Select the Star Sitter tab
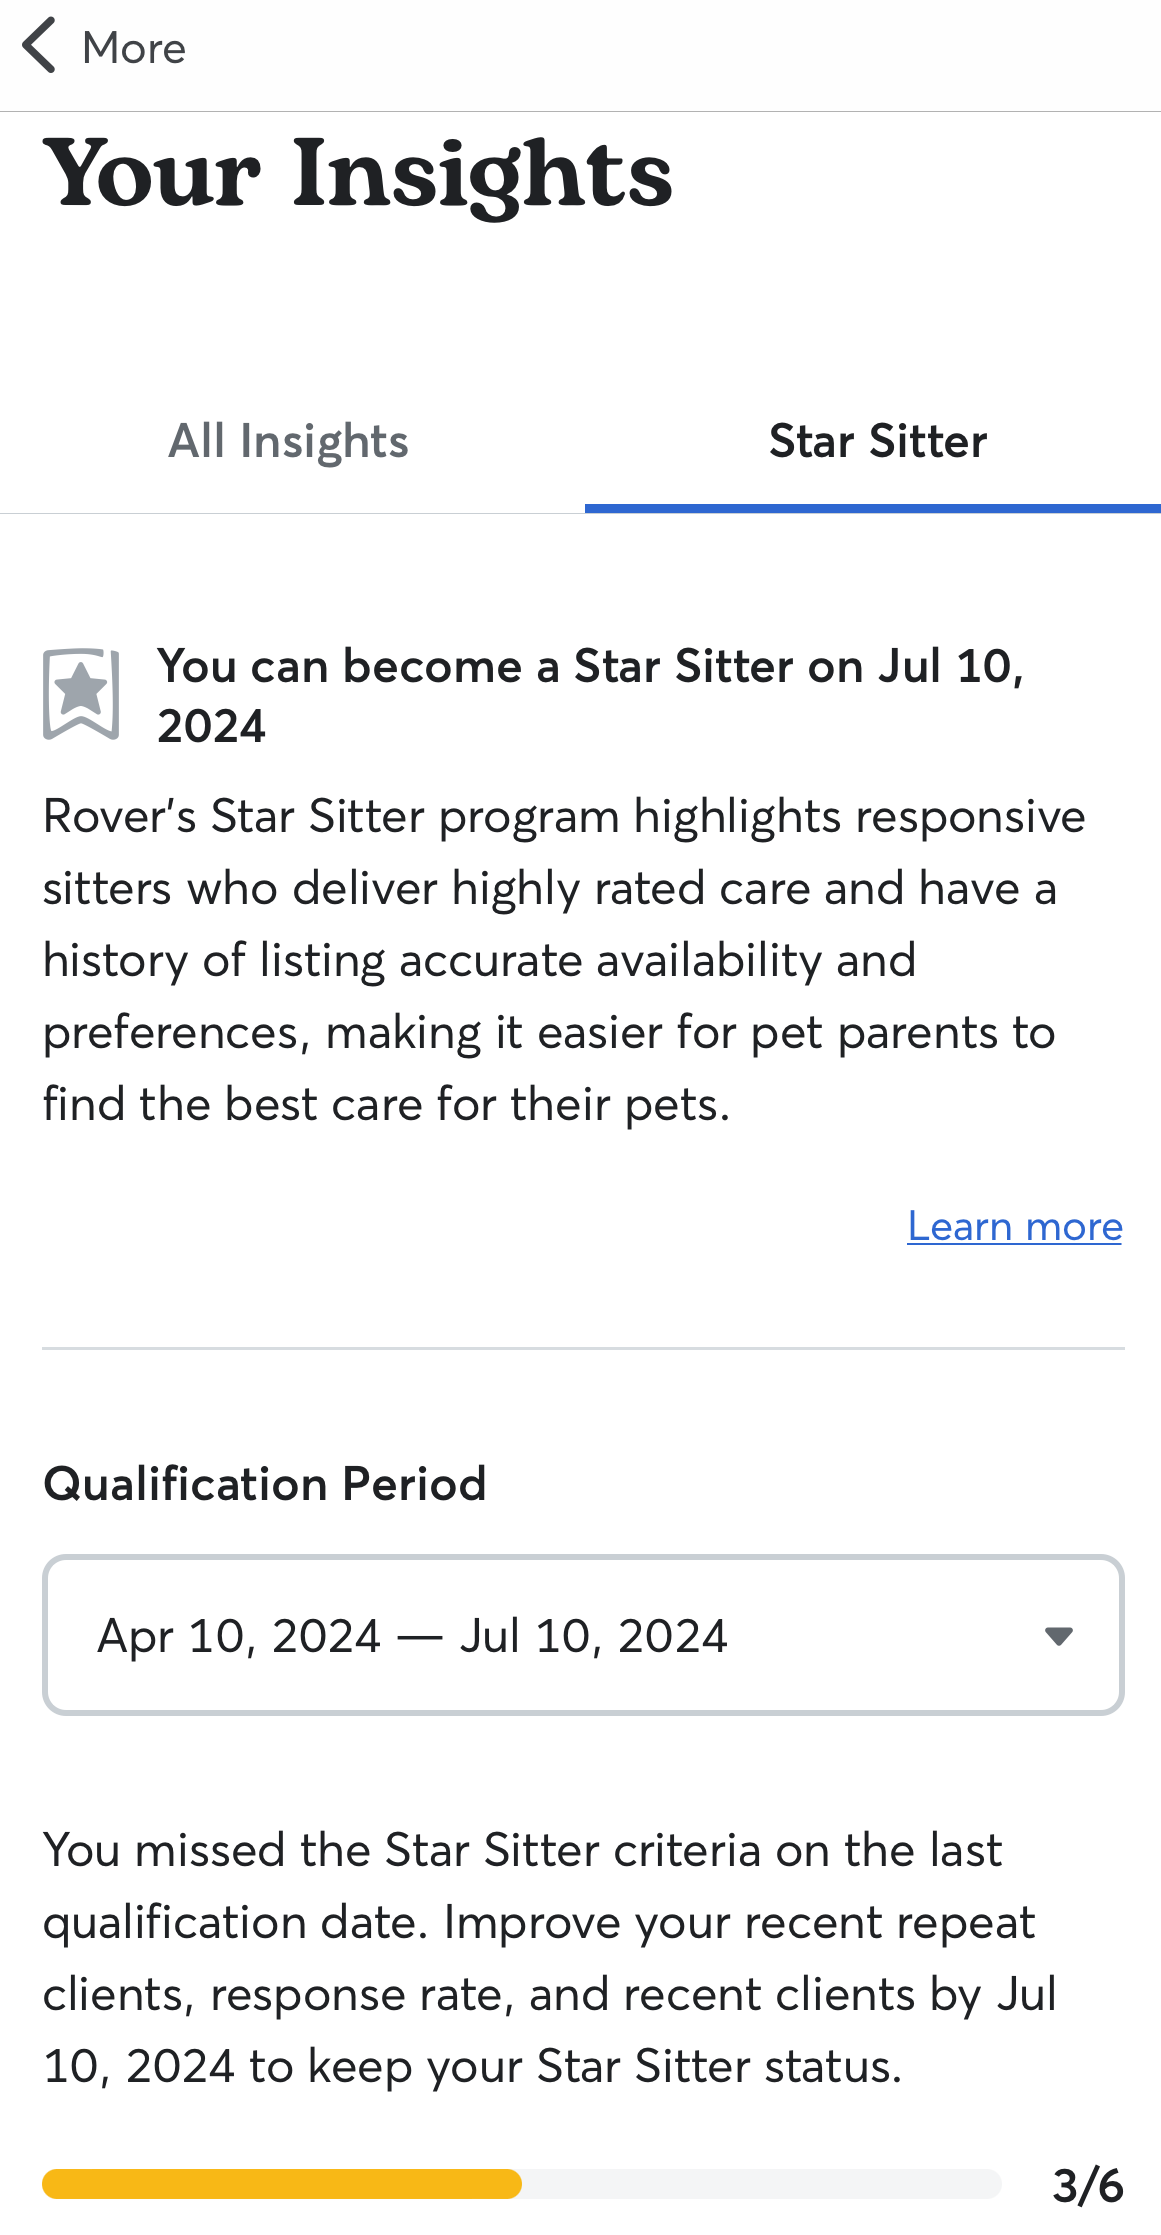 (877, 441)
